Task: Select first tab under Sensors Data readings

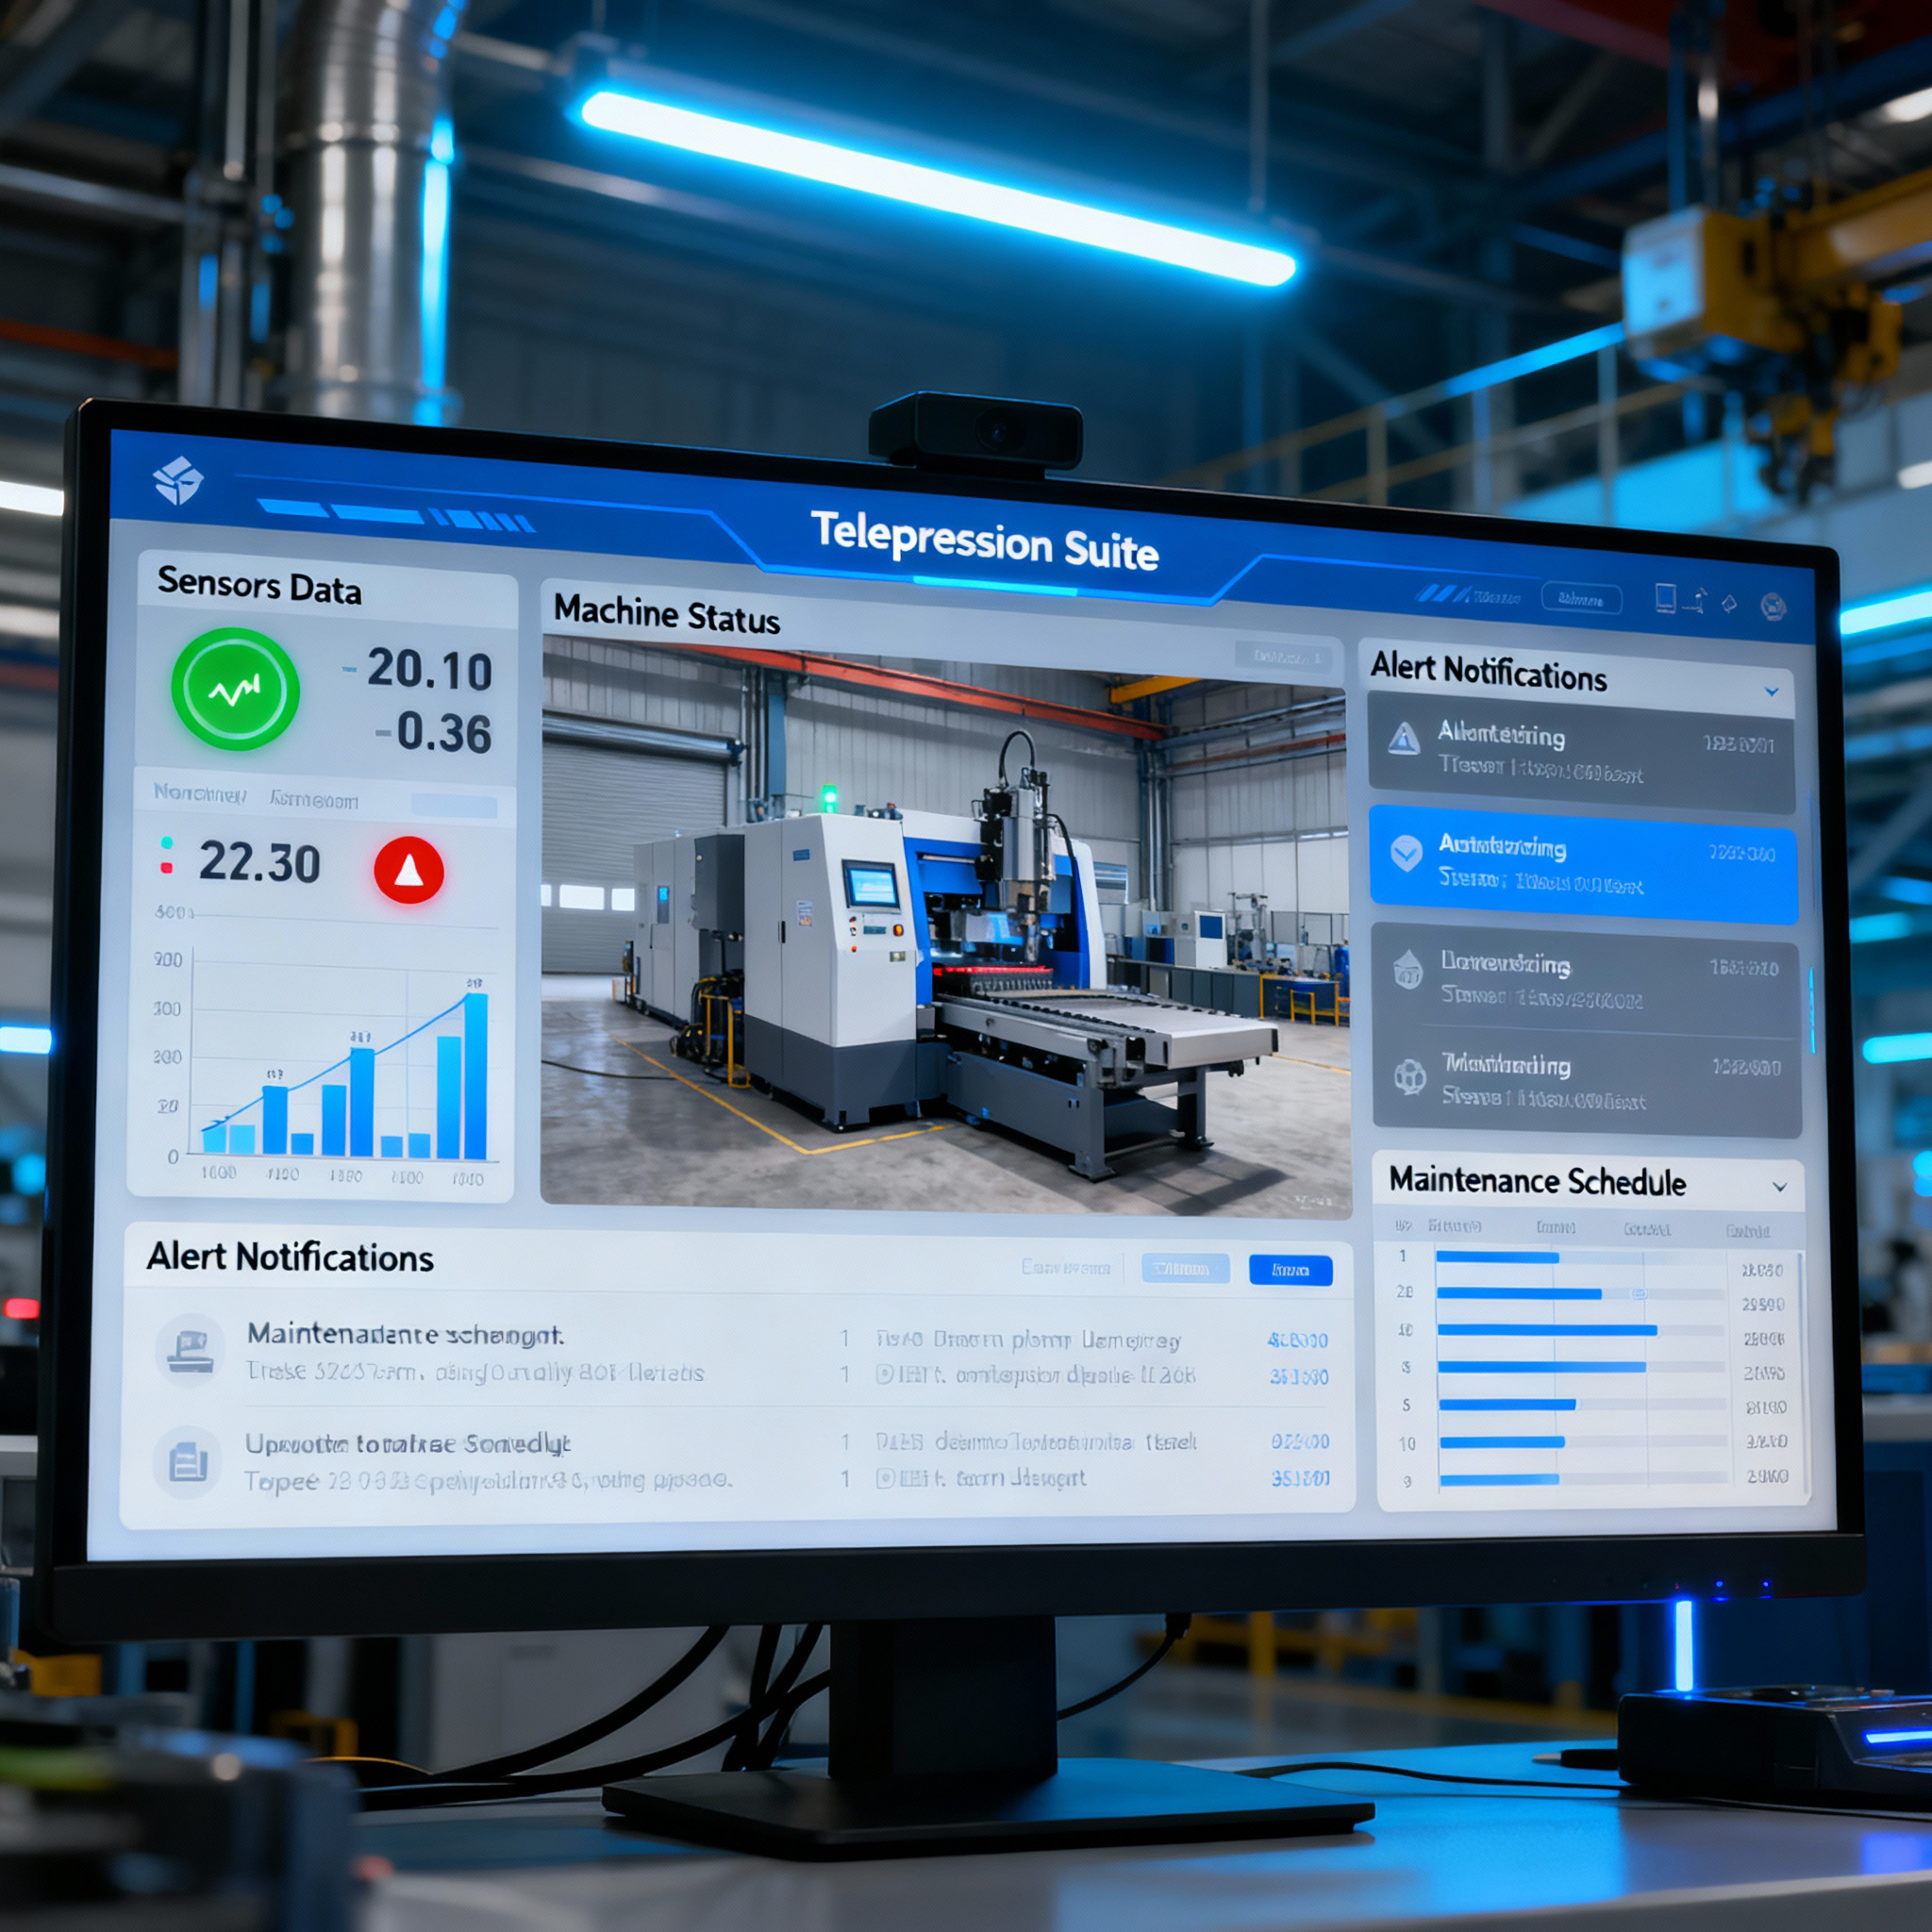Action: tap(199, 793)
